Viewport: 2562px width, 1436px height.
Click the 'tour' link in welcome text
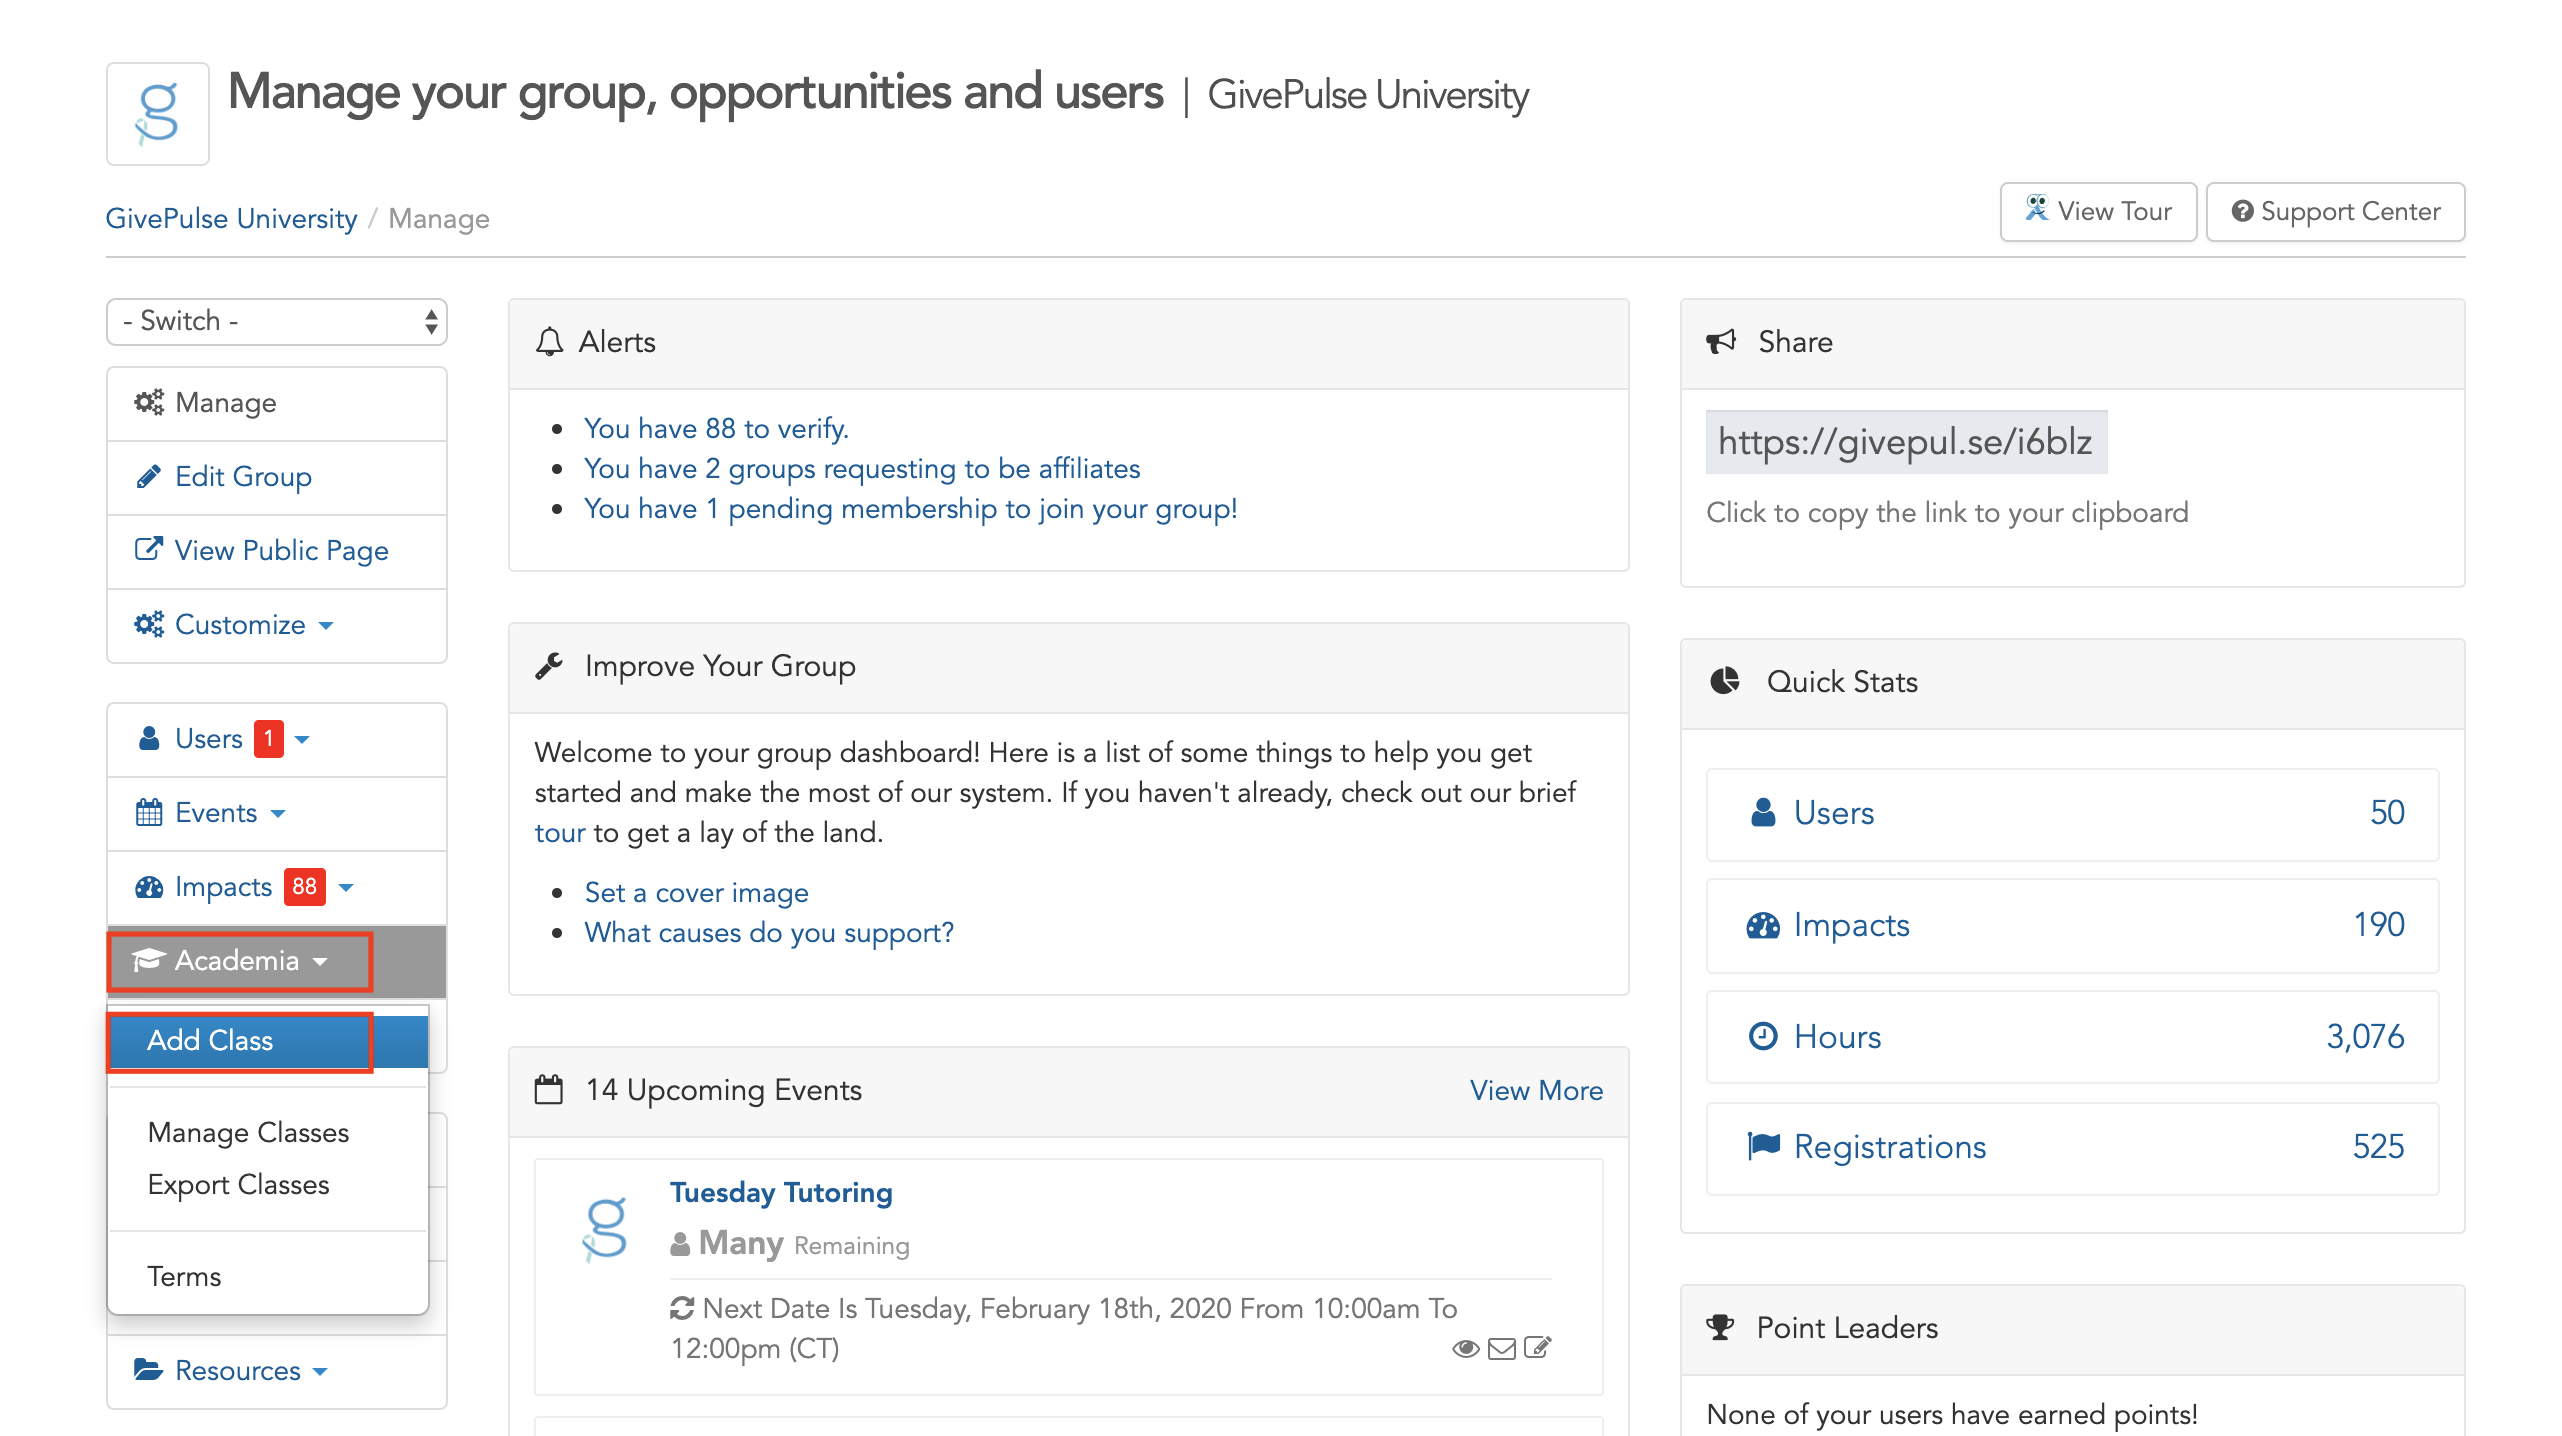559,832
